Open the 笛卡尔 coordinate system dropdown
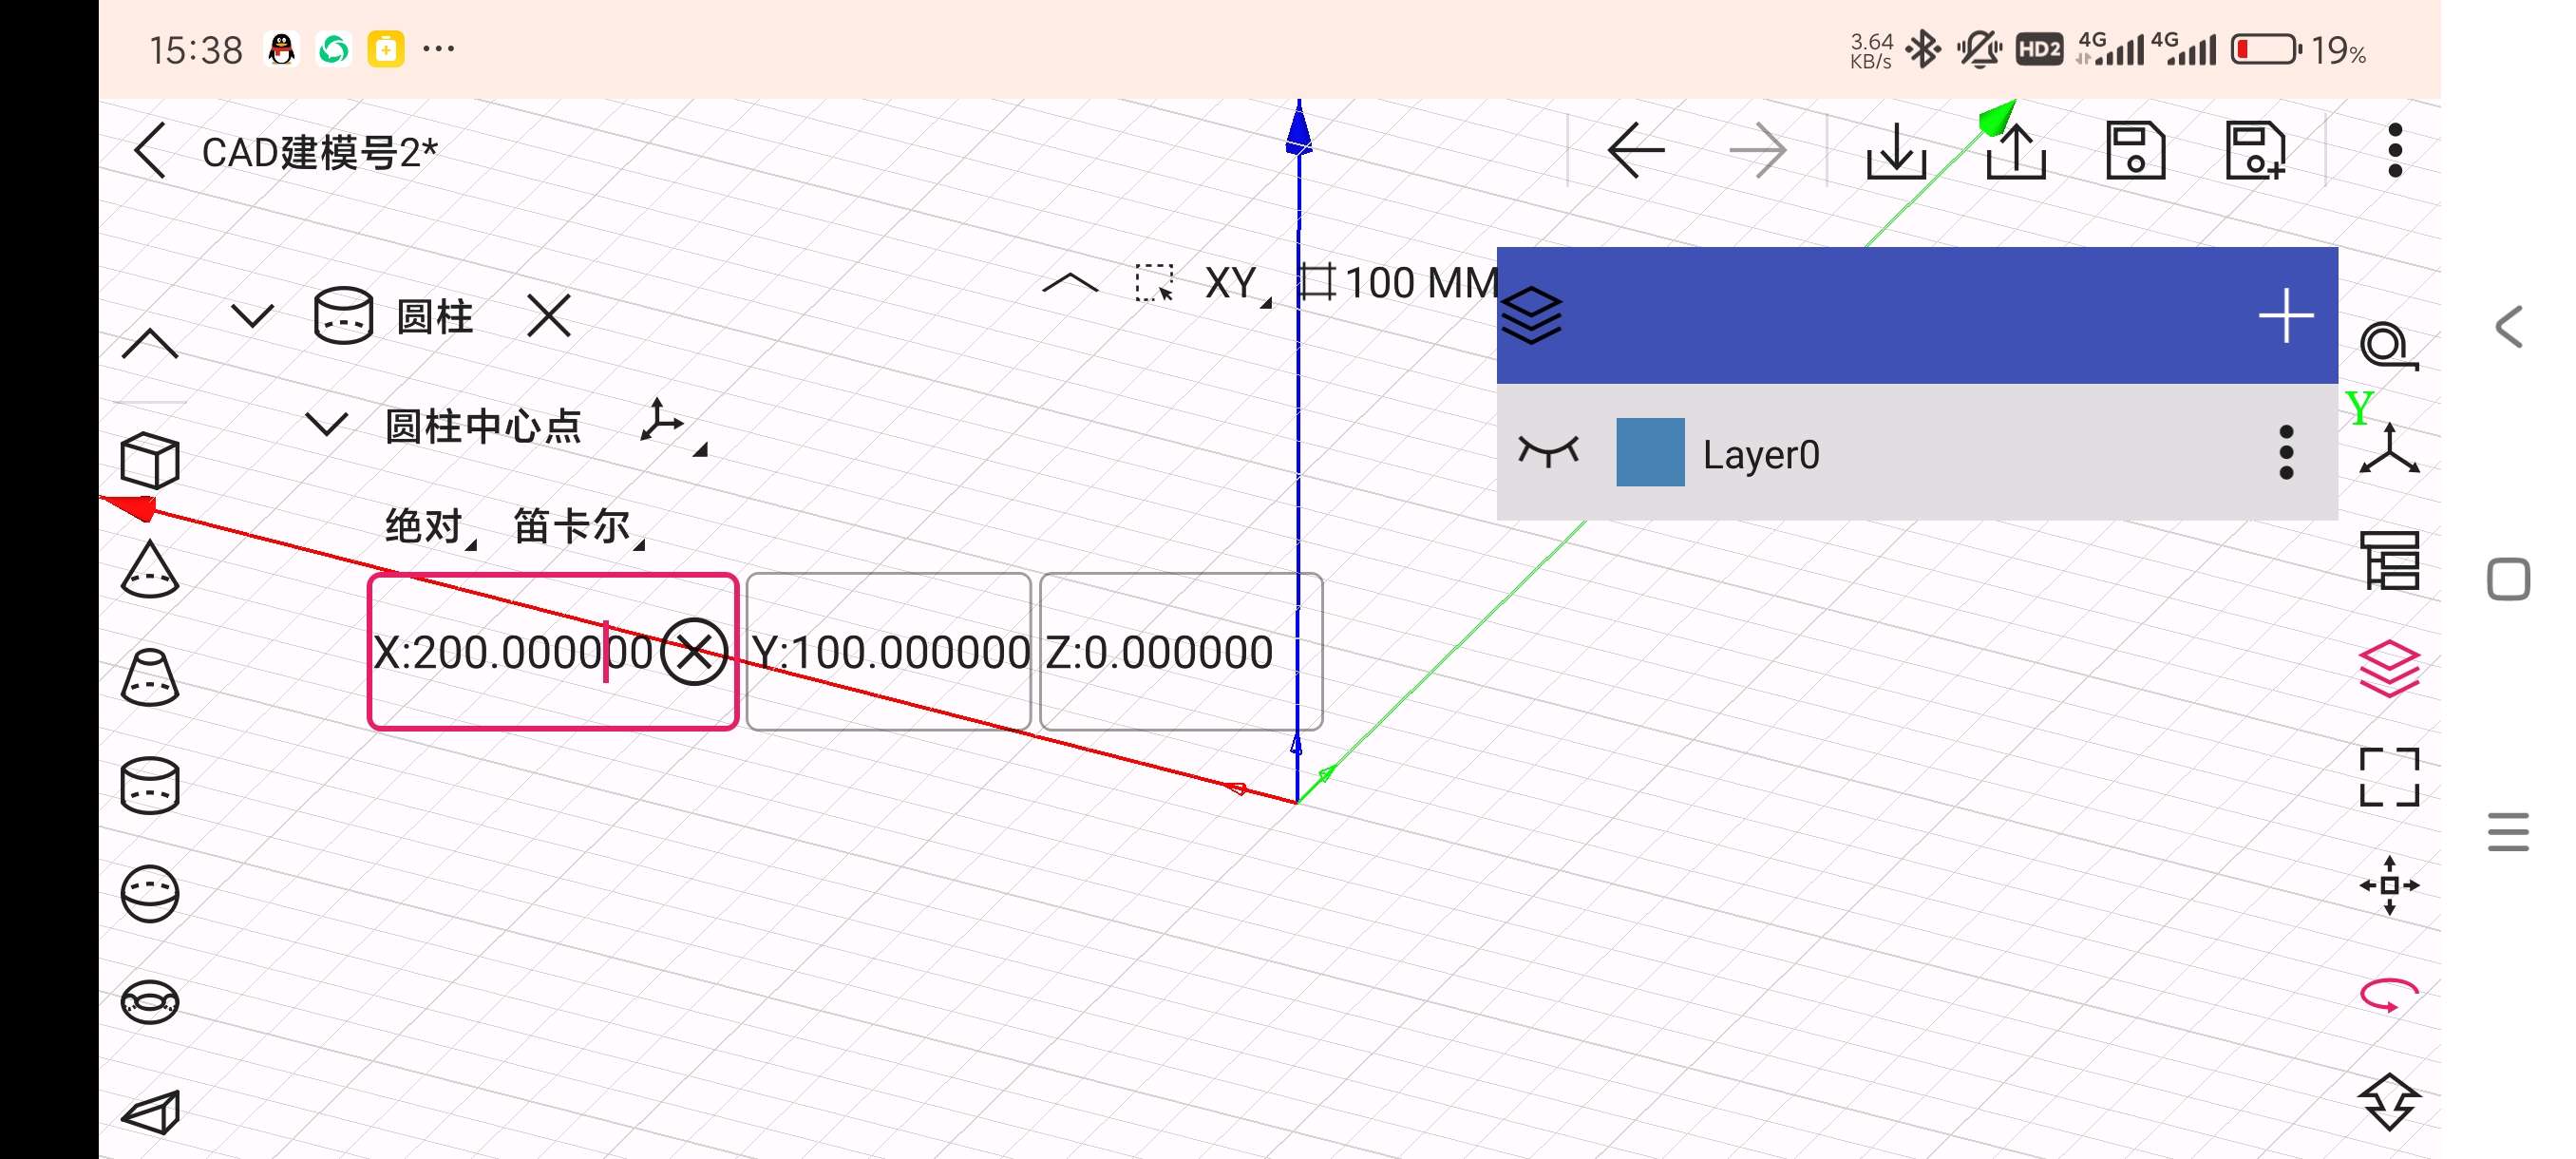2576x1159 pixels. pos(577,526)
